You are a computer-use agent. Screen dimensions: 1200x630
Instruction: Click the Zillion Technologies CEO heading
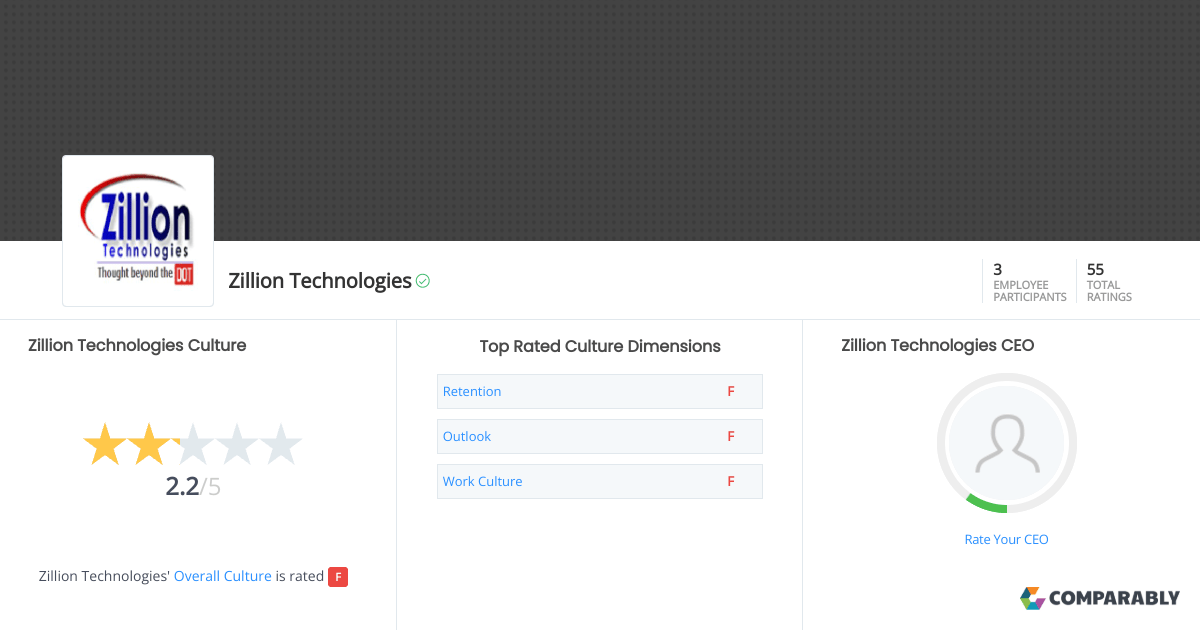pos(938,345)
